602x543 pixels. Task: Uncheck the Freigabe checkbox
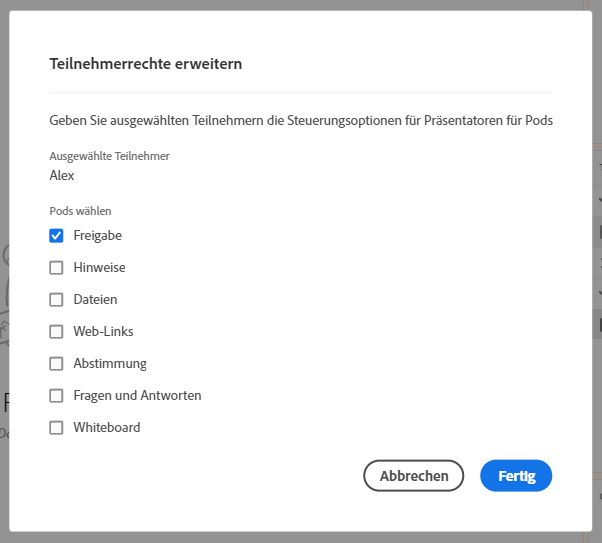pos(57,236)
